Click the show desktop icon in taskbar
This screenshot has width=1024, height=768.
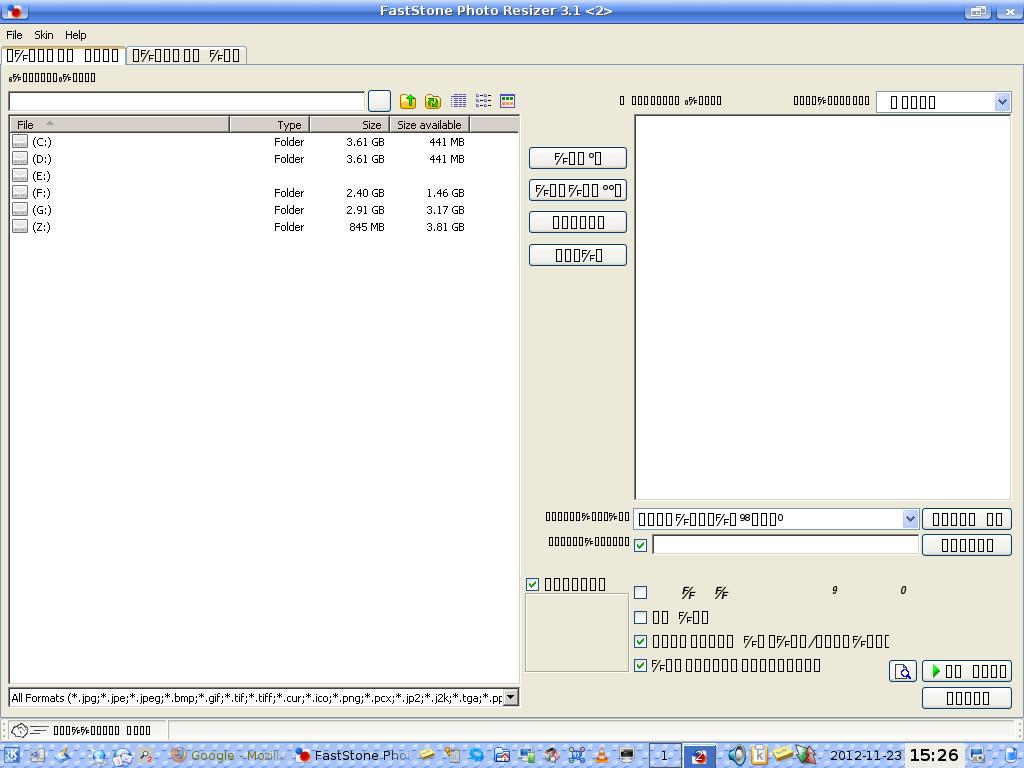(x=37, y=756)
